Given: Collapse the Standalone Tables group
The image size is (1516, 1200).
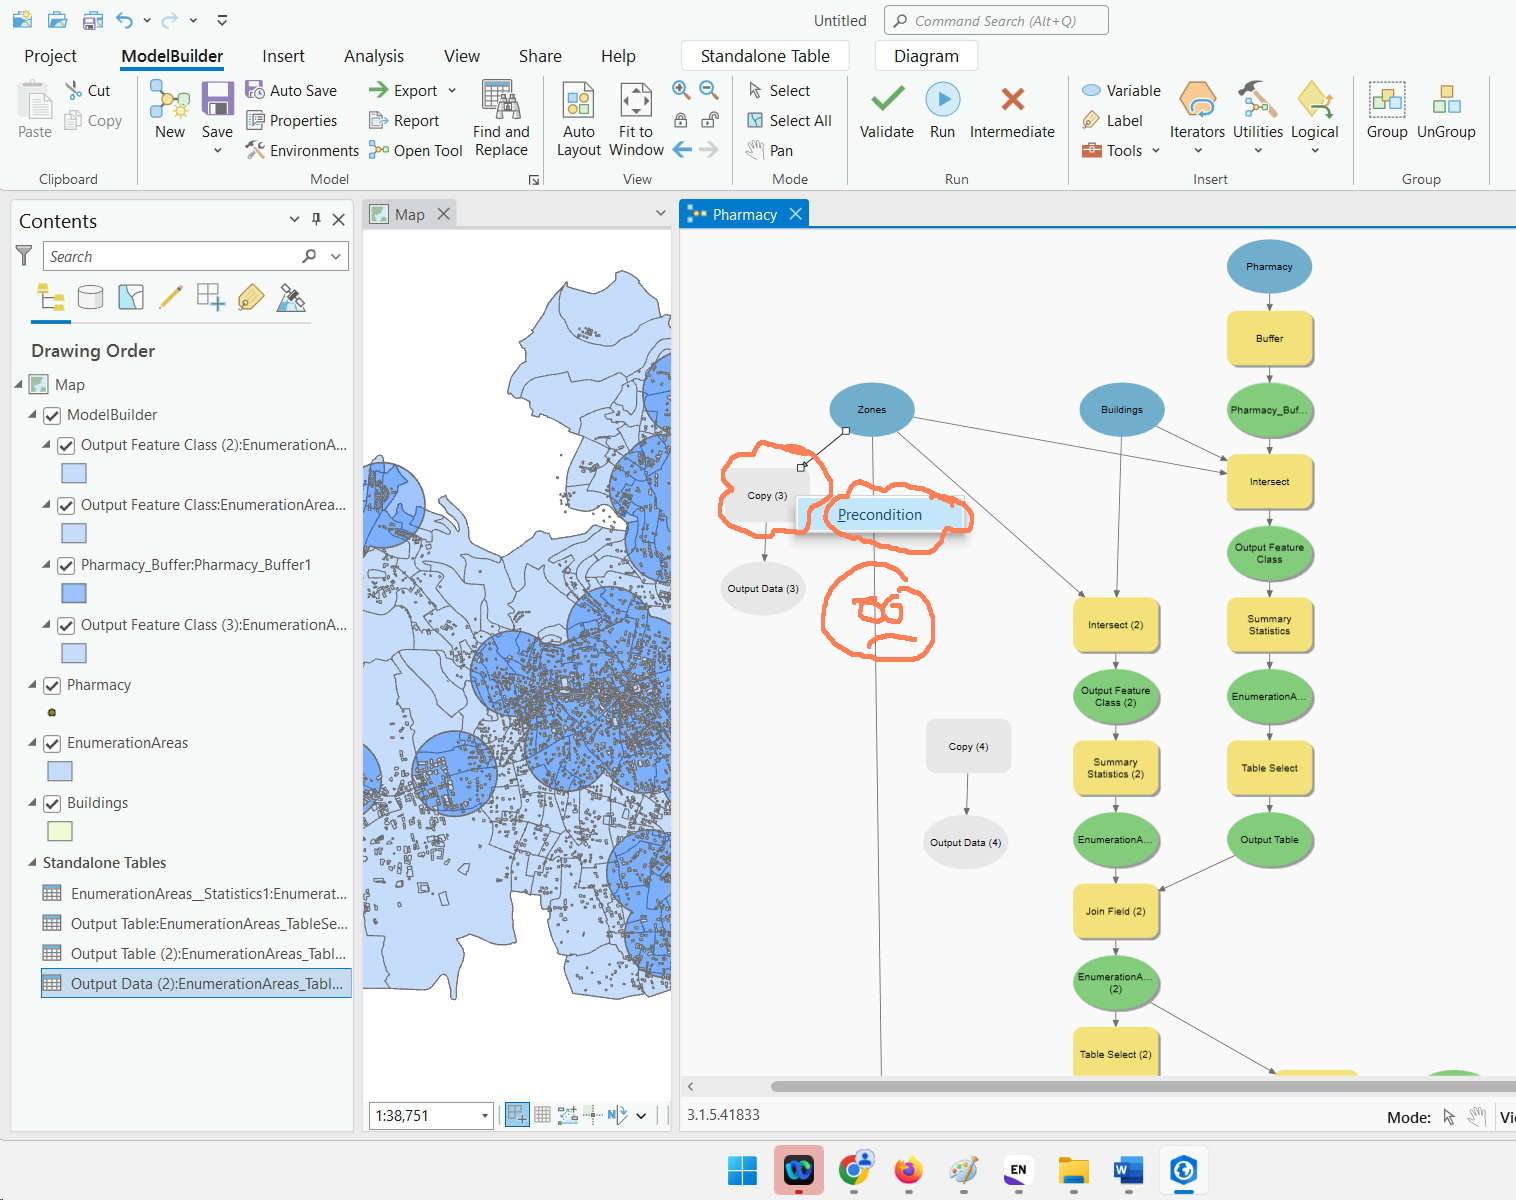Looking at the screenshot, I should click(x=32, y=862).
